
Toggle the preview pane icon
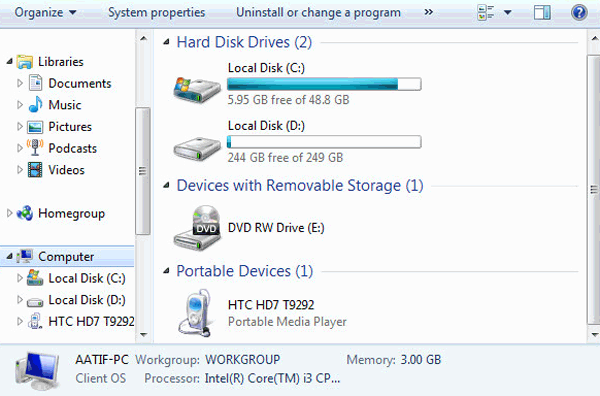point(543,12)
